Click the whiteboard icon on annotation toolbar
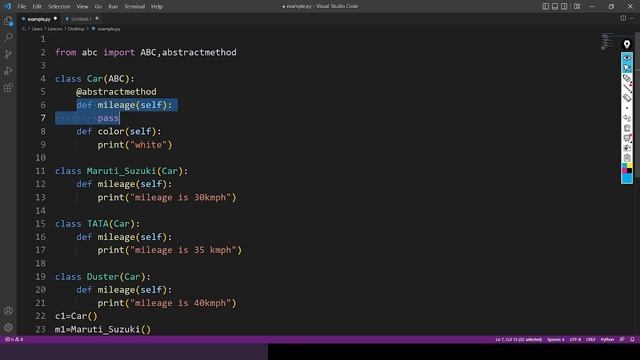The width and height of the screenshot is (640, 360). point(627,138)
